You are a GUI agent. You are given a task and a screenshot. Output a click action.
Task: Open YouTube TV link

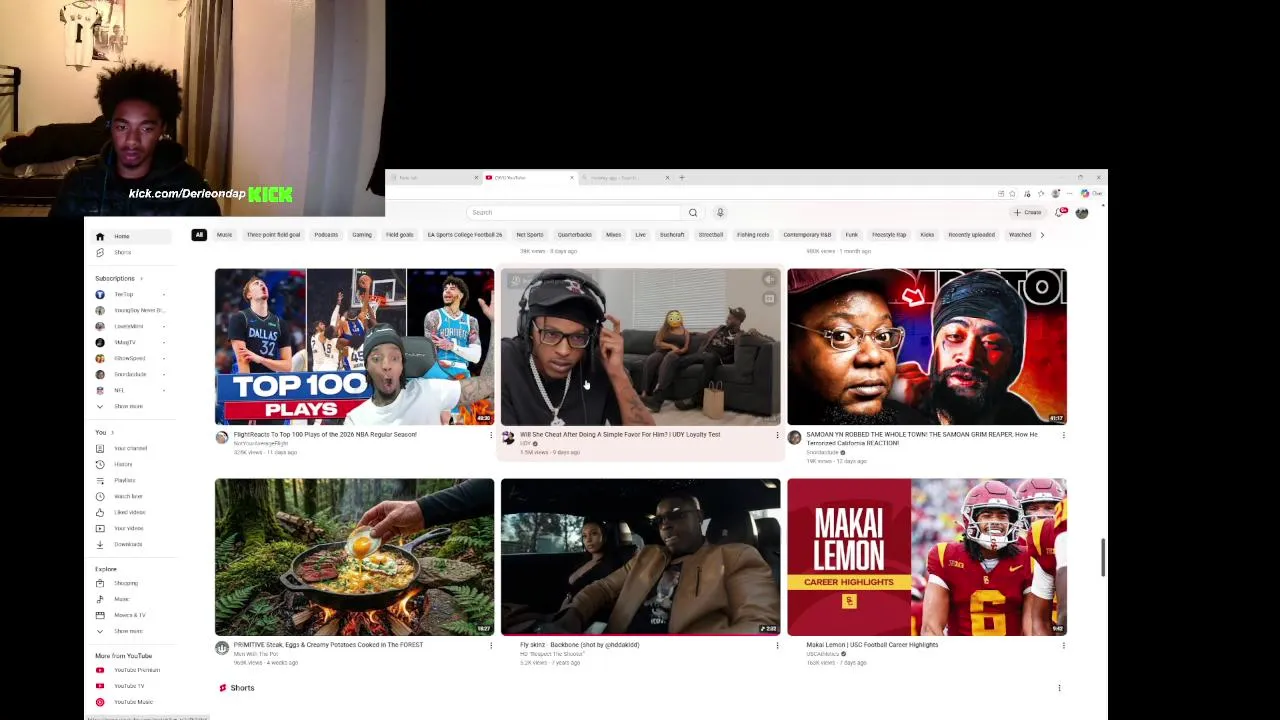(130, 686)
